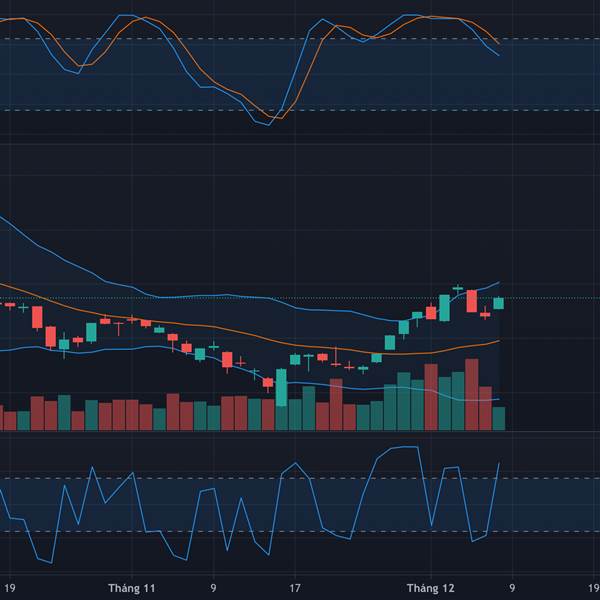Select the tallest red volume bar
This screenshot has width=600, height=600.
(x=472, y=395)
